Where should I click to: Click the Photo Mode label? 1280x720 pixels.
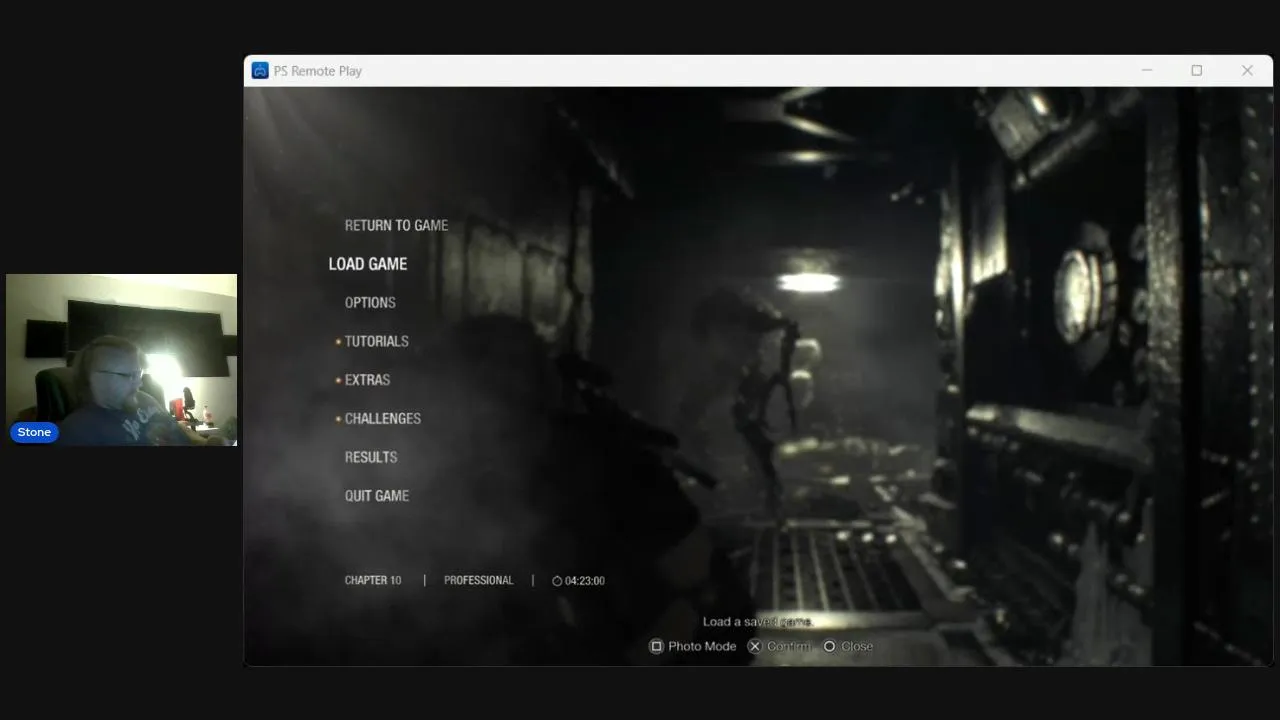point(702,646)
